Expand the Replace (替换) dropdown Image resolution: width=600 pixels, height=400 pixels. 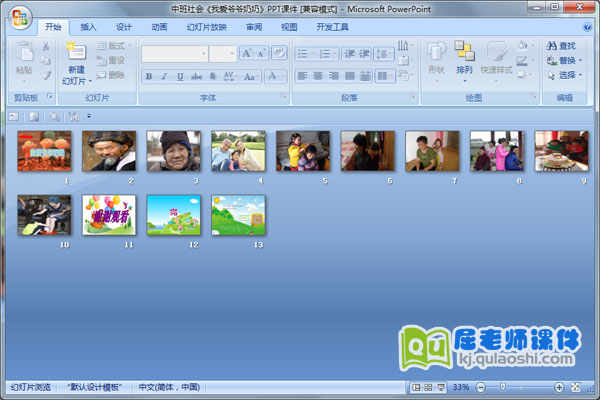pos(582,61)
